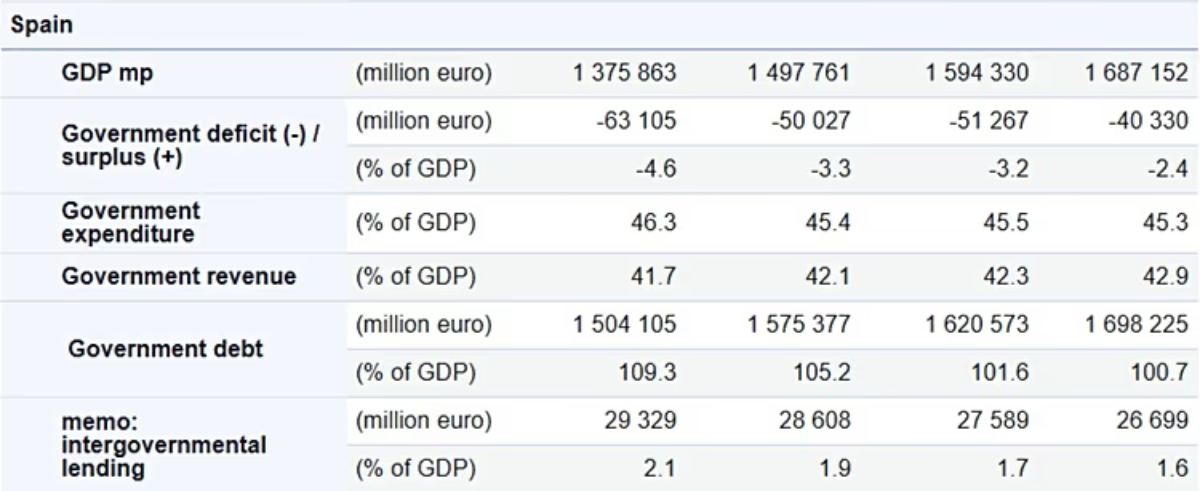Click the debt value 1 504 105
Screen dimensions: 1200x491
[625, 325]
